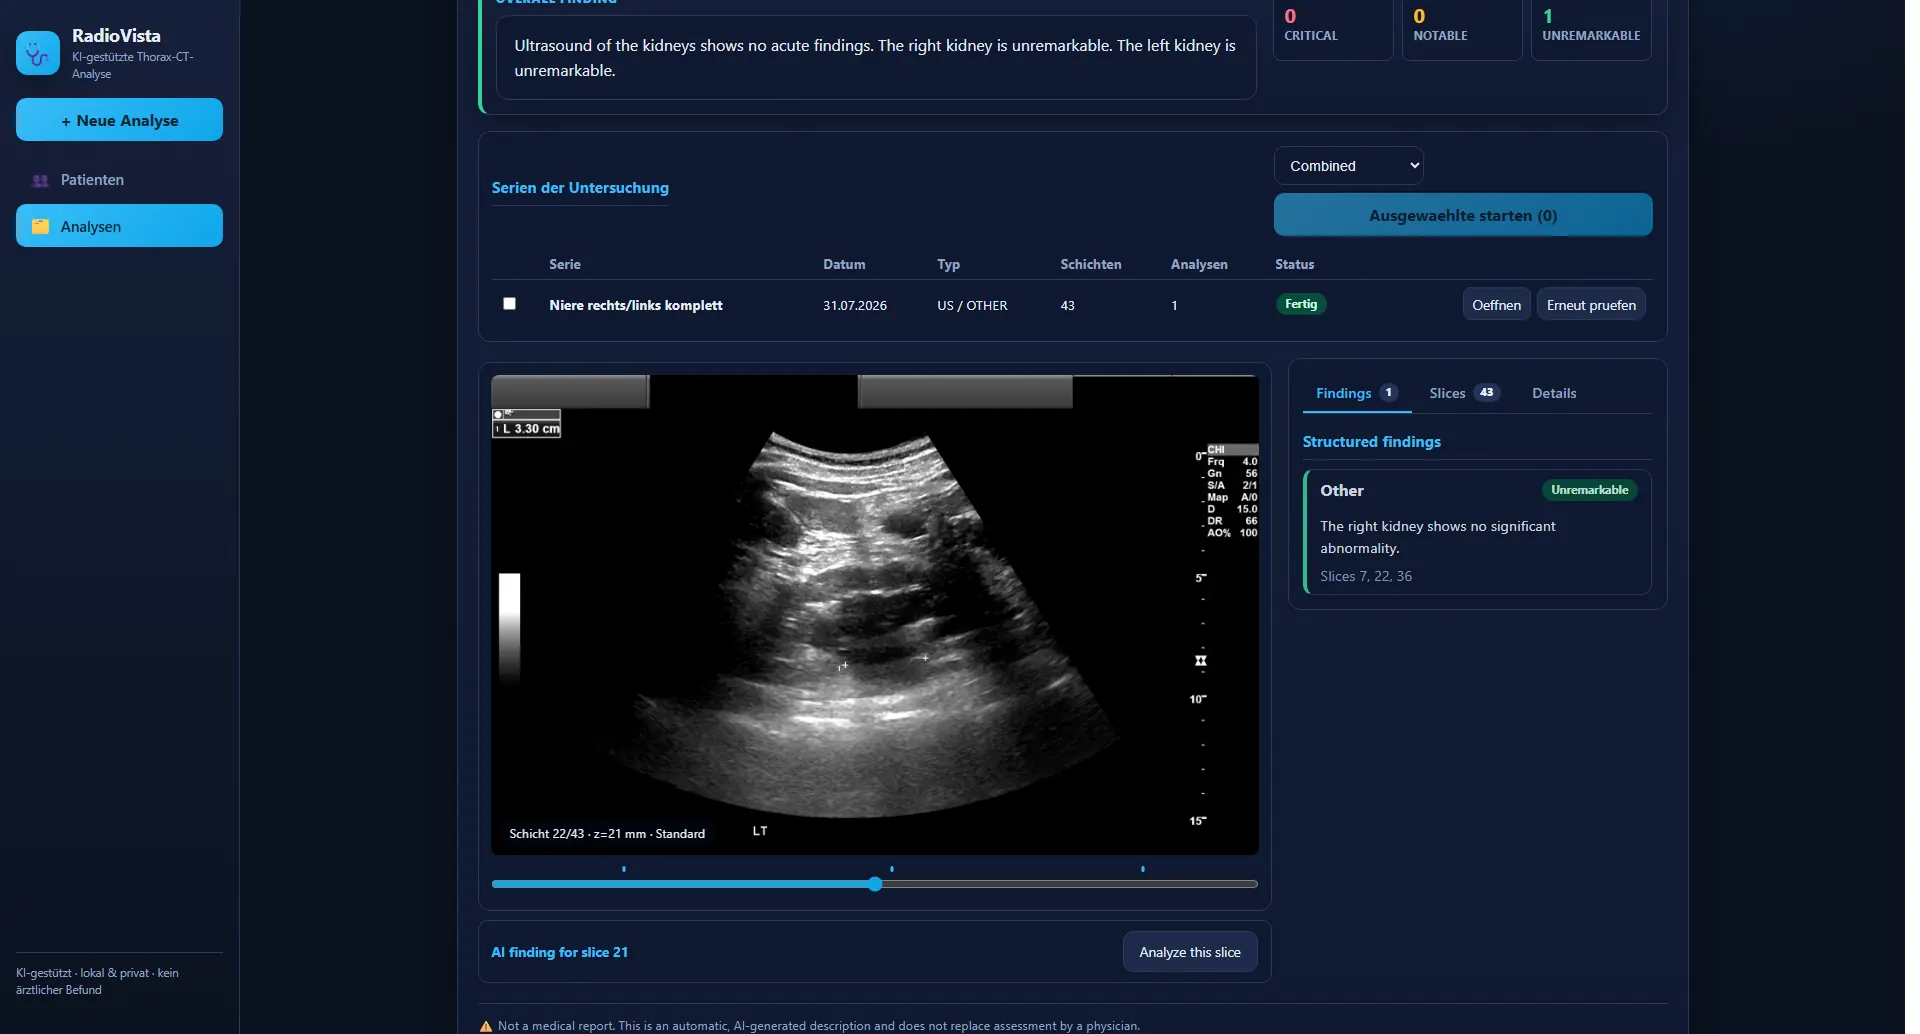Switch to the Details tab
1920x1034 pixels.
1554,393
